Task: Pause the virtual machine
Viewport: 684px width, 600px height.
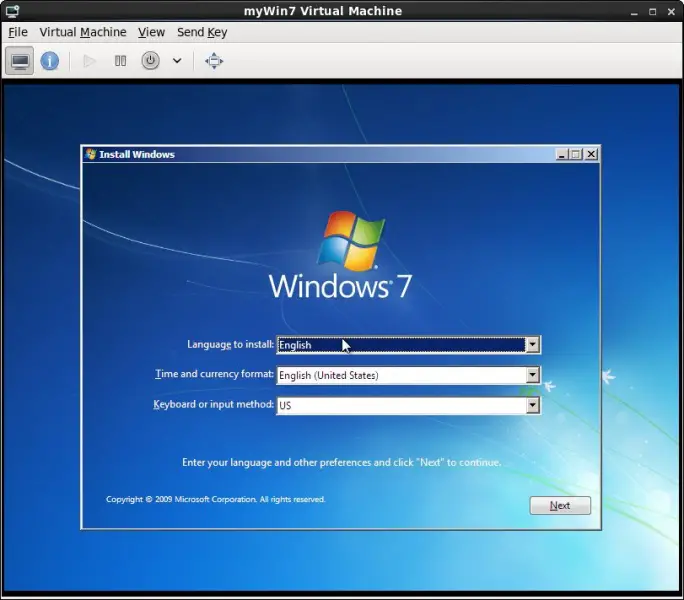Action: [x=120, y=61]
